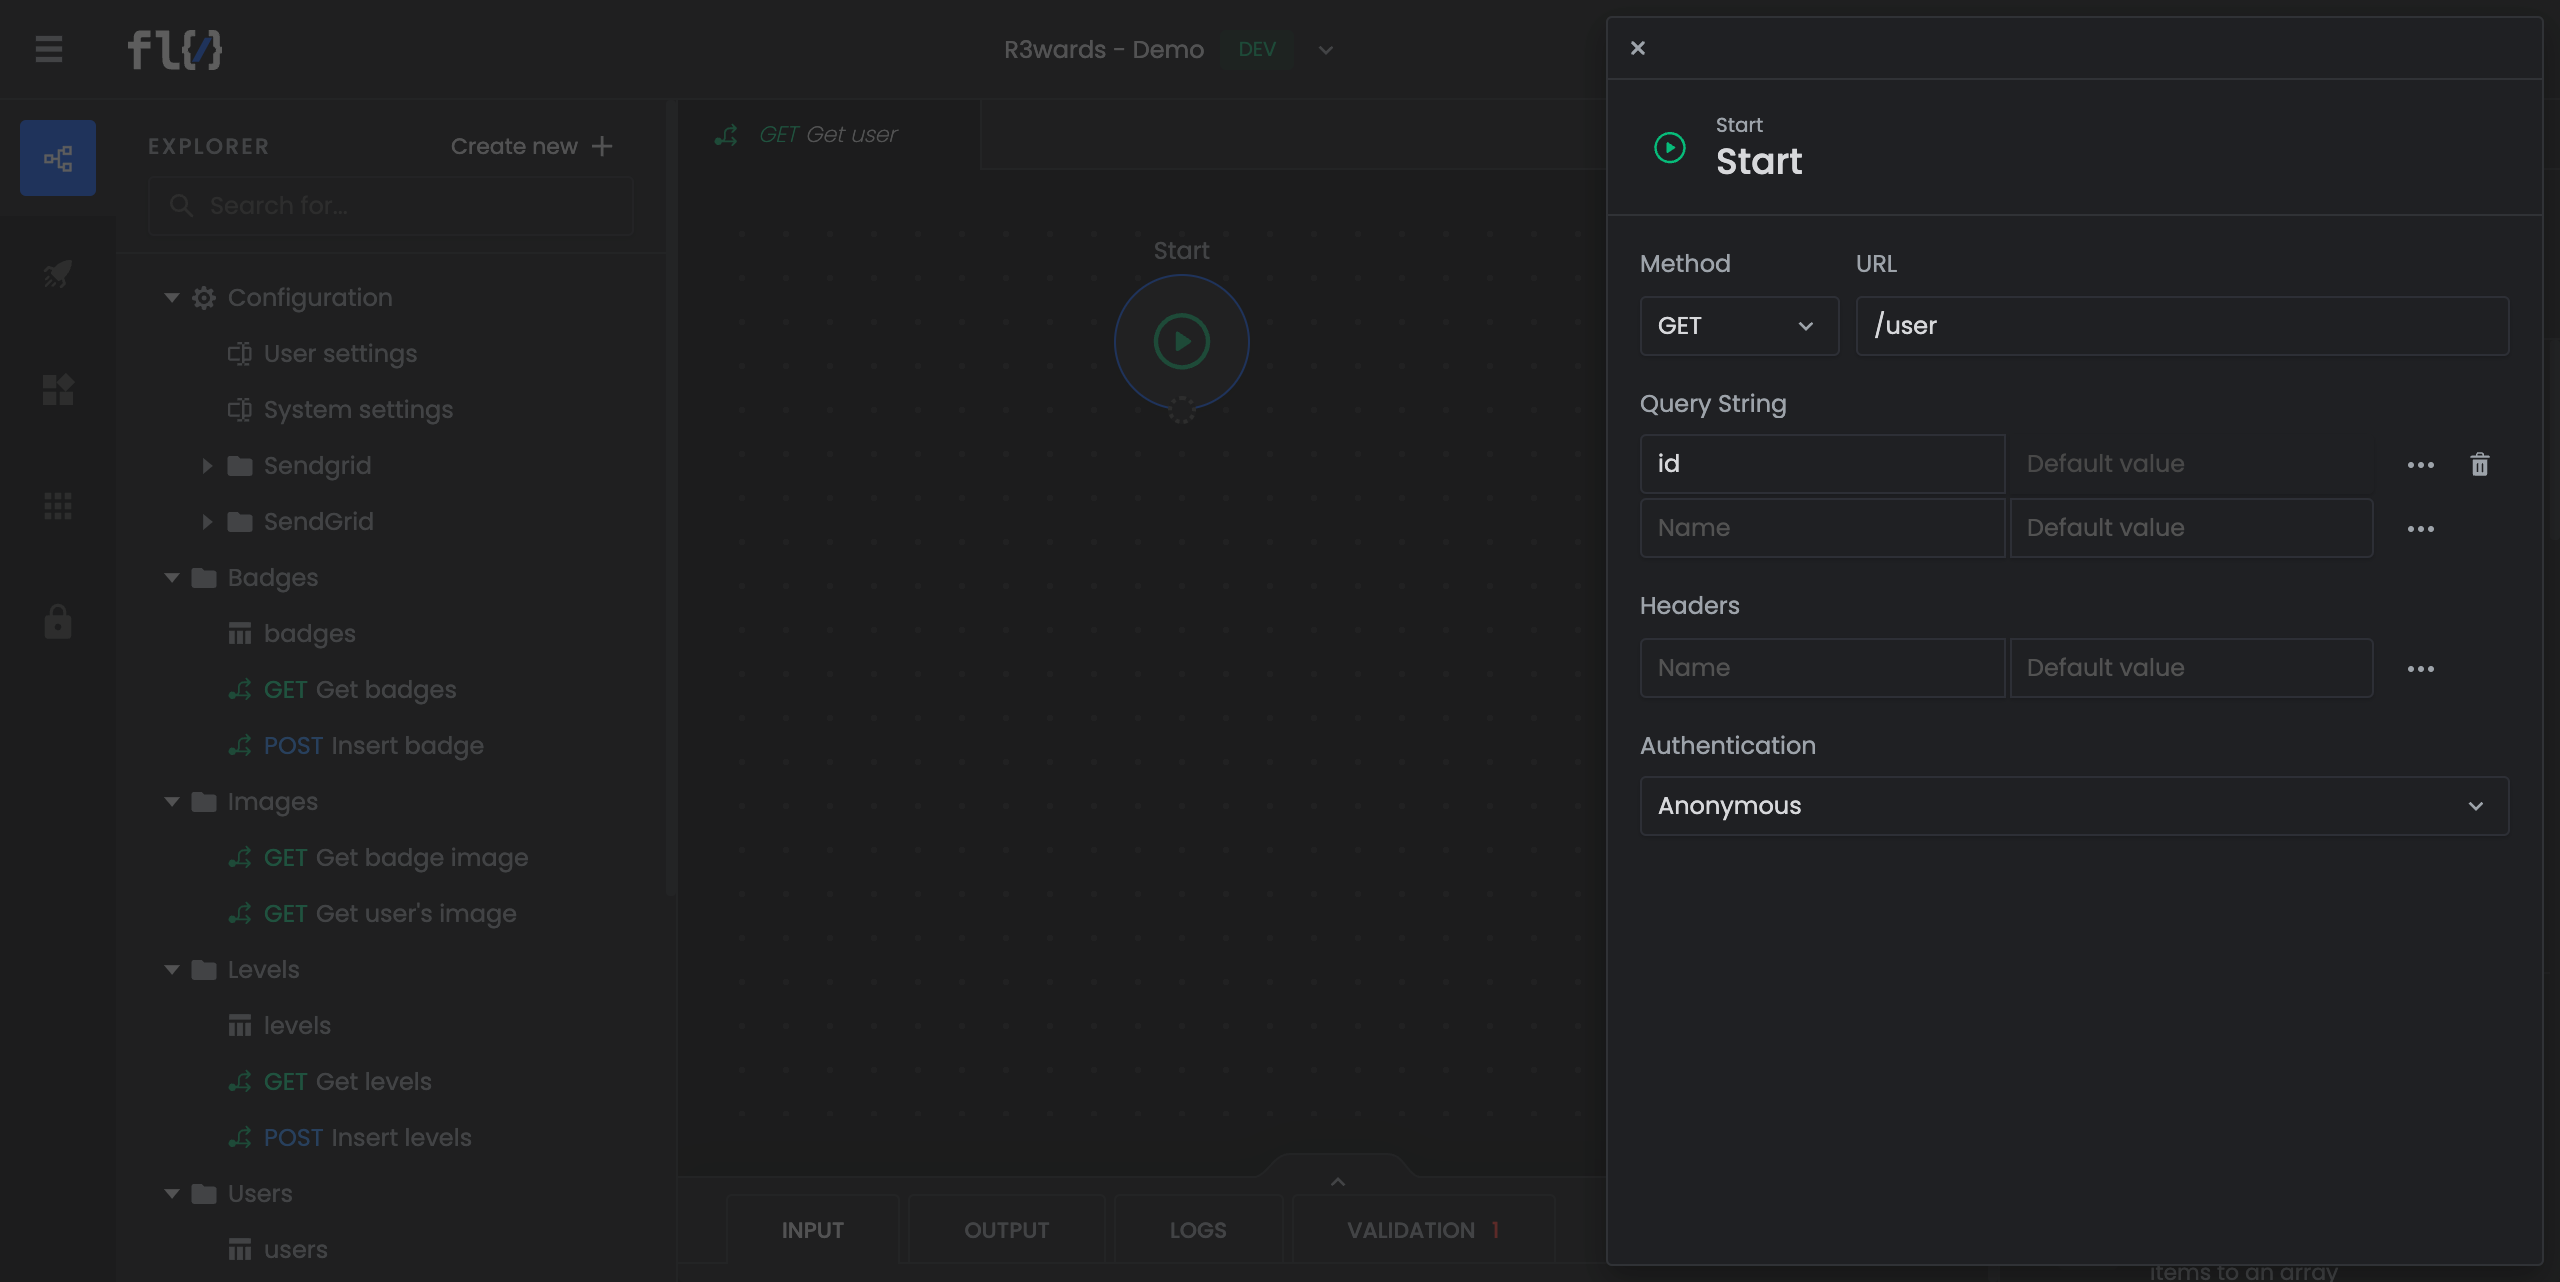Open the Authentication Anonymous dropdown

coord(2074,806)
